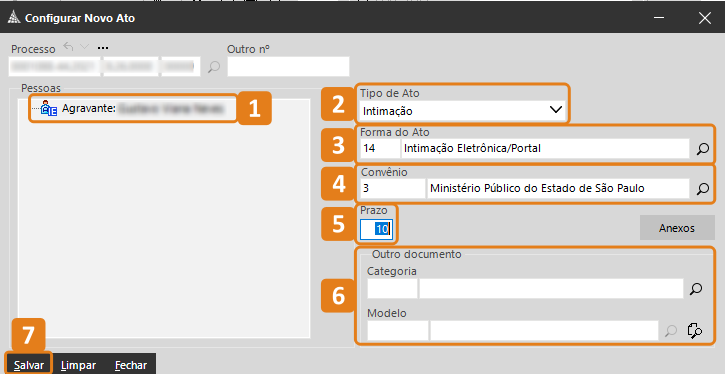Click the Configurar Novo Ato window app icon
The image size is (725, 374).
tap(14, 18)
